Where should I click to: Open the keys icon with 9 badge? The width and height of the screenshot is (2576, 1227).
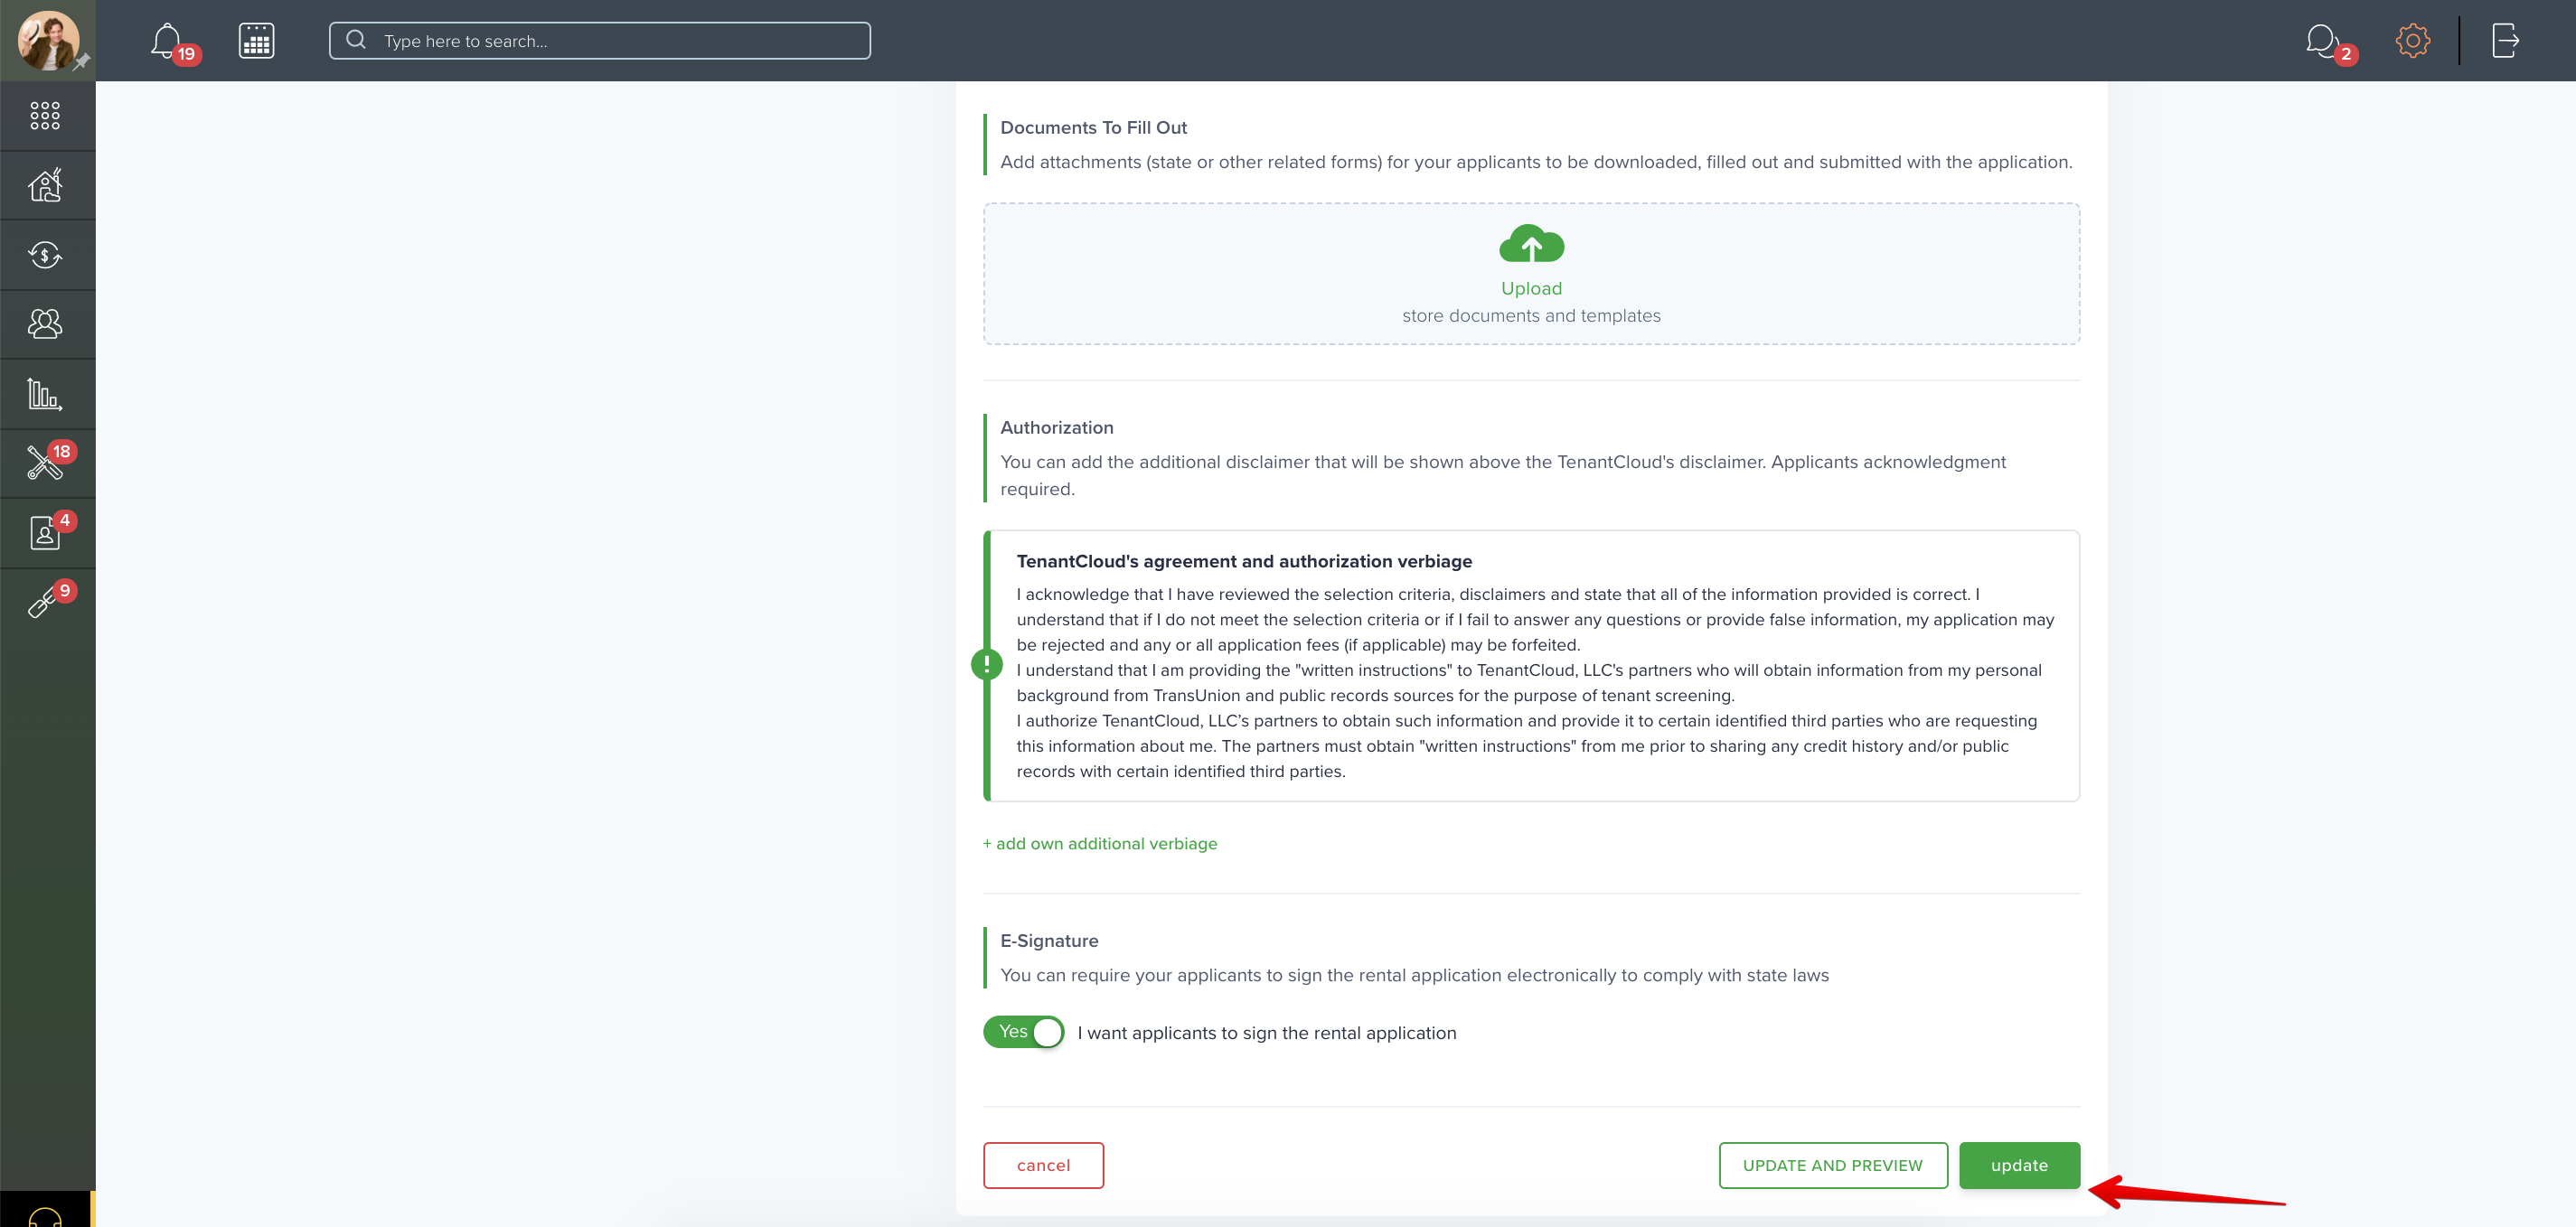[x=45, y=601]
